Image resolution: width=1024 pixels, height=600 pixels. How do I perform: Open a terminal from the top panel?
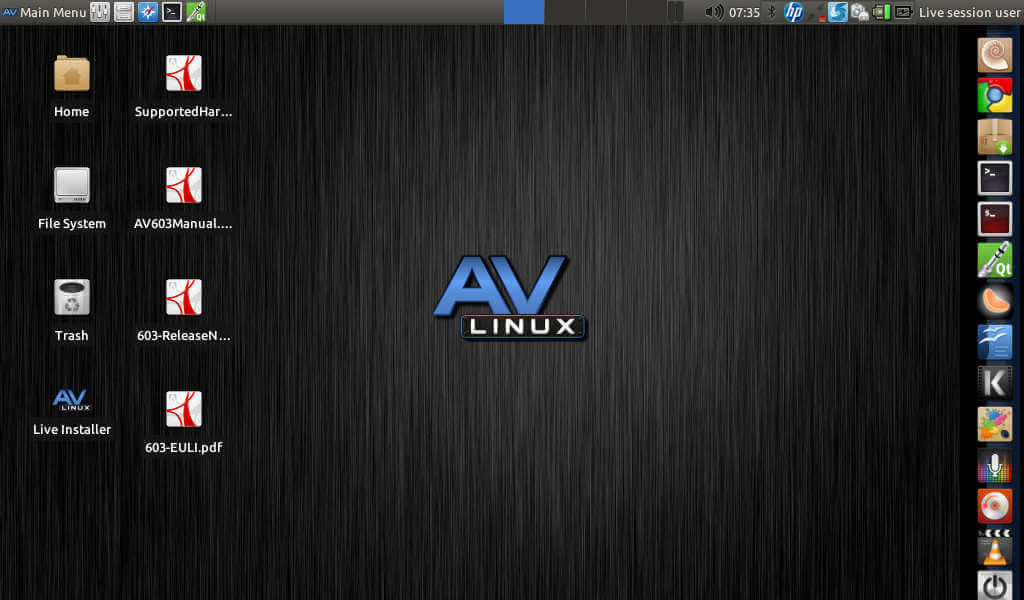click(172, 12)
